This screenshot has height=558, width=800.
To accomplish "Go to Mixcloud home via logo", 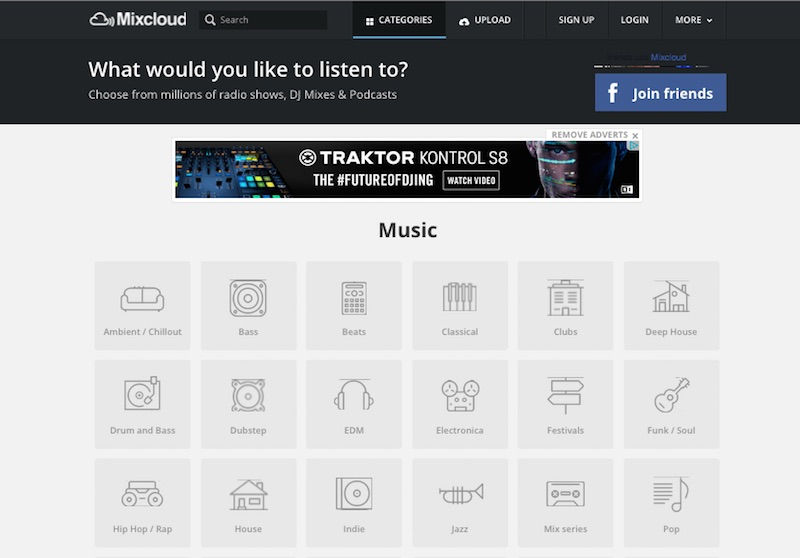I will coord(138,19).
